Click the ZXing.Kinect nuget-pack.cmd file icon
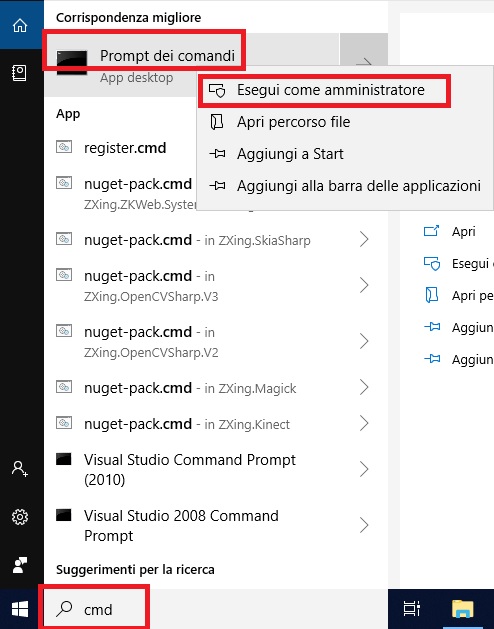This screenshot has height=629, width=494. point(64,423)
